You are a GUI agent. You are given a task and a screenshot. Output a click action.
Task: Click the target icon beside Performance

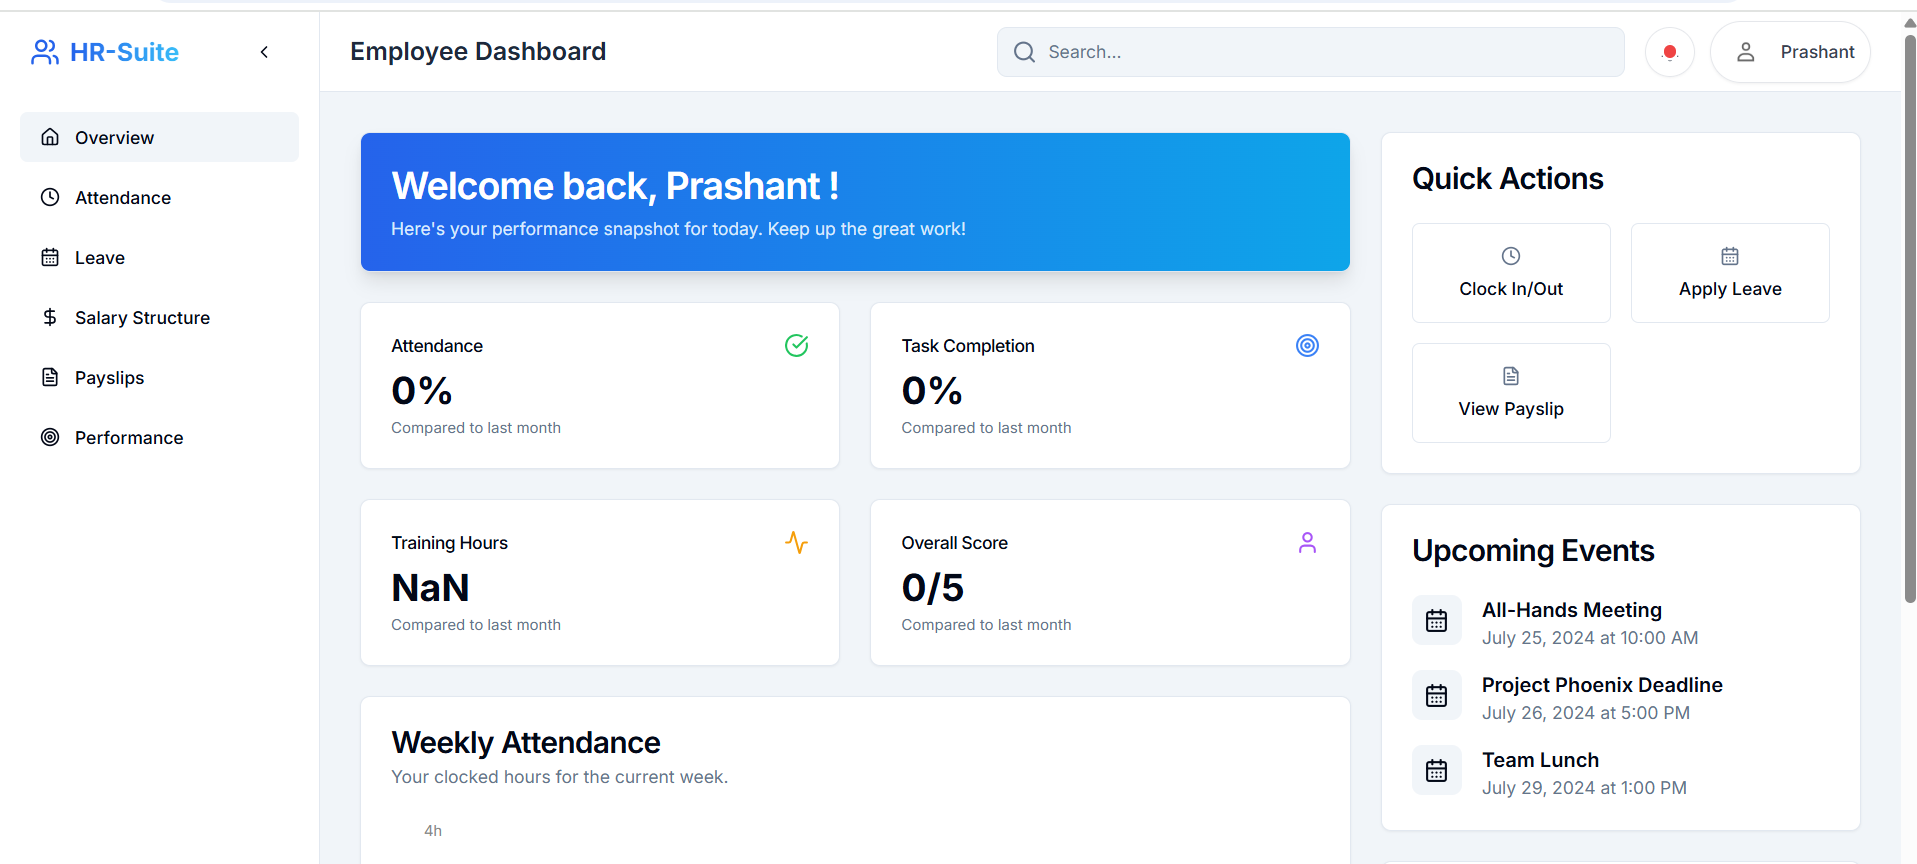click(50, 437)
